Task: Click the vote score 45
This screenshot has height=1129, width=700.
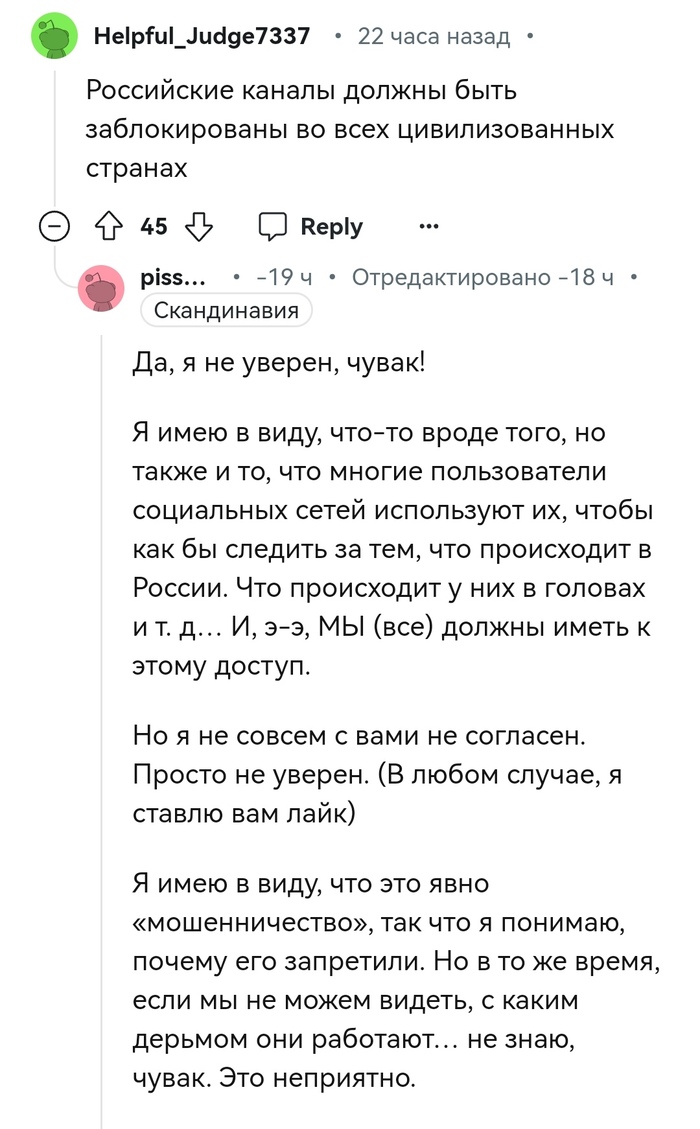Action: tap(154, 226)
